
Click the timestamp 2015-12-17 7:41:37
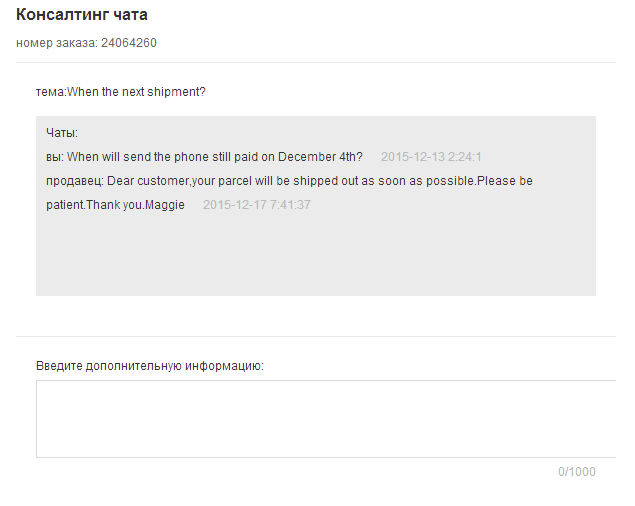coord(256,205)
